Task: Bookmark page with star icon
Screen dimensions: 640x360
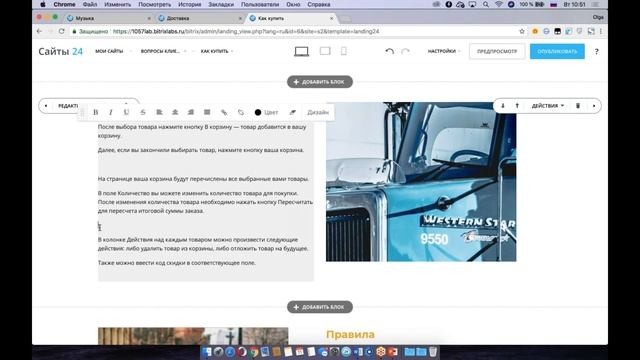Action: coord(522,31)
